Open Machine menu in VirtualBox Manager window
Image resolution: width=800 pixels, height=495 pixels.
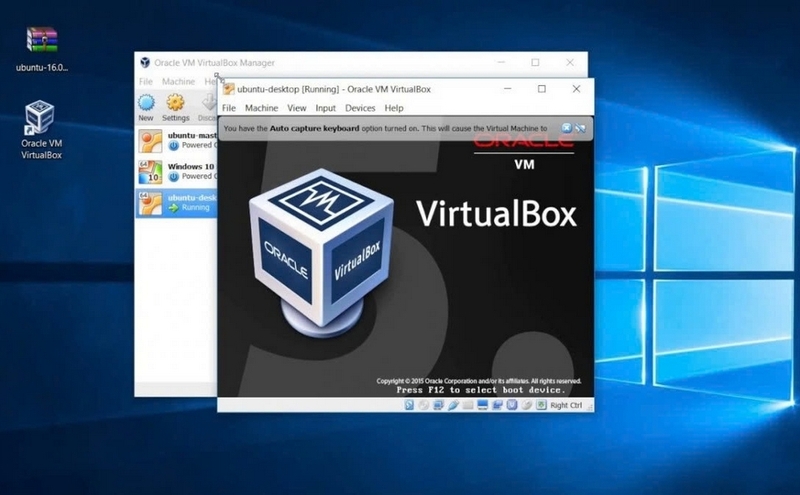179,82
